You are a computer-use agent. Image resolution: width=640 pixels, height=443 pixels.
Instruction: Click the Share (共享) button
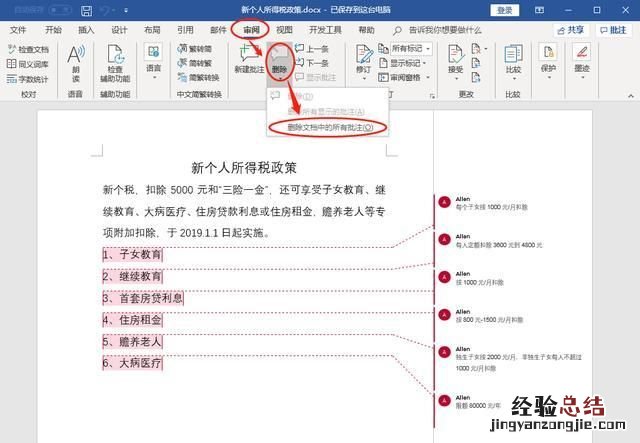tap(571, 30)
